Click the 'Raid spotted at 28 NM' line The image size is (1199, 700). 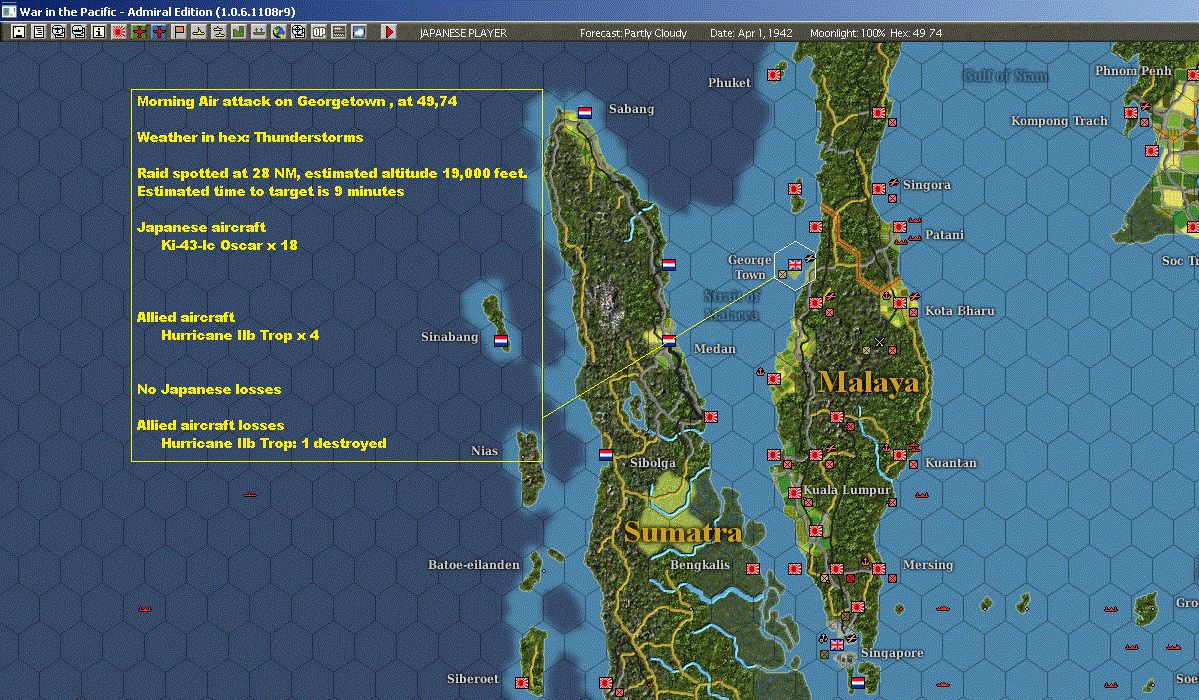click(x=332, y=173)
